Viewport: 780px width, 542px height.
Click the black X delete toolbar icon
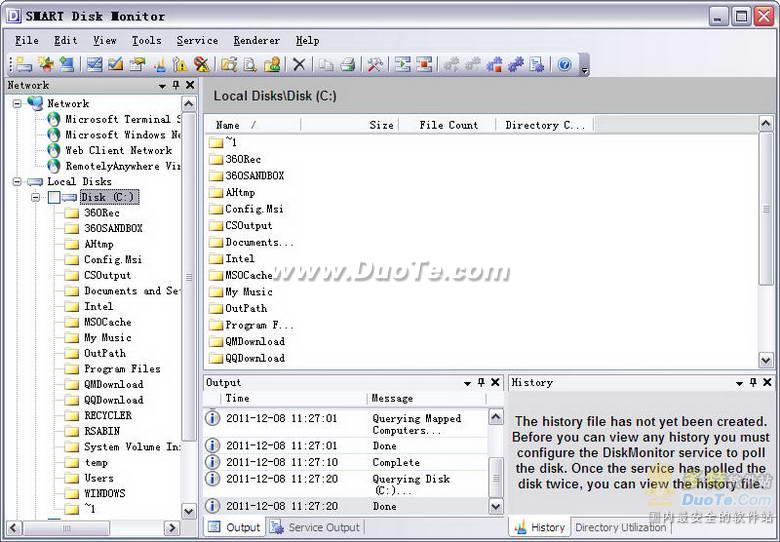pos(299,65)
